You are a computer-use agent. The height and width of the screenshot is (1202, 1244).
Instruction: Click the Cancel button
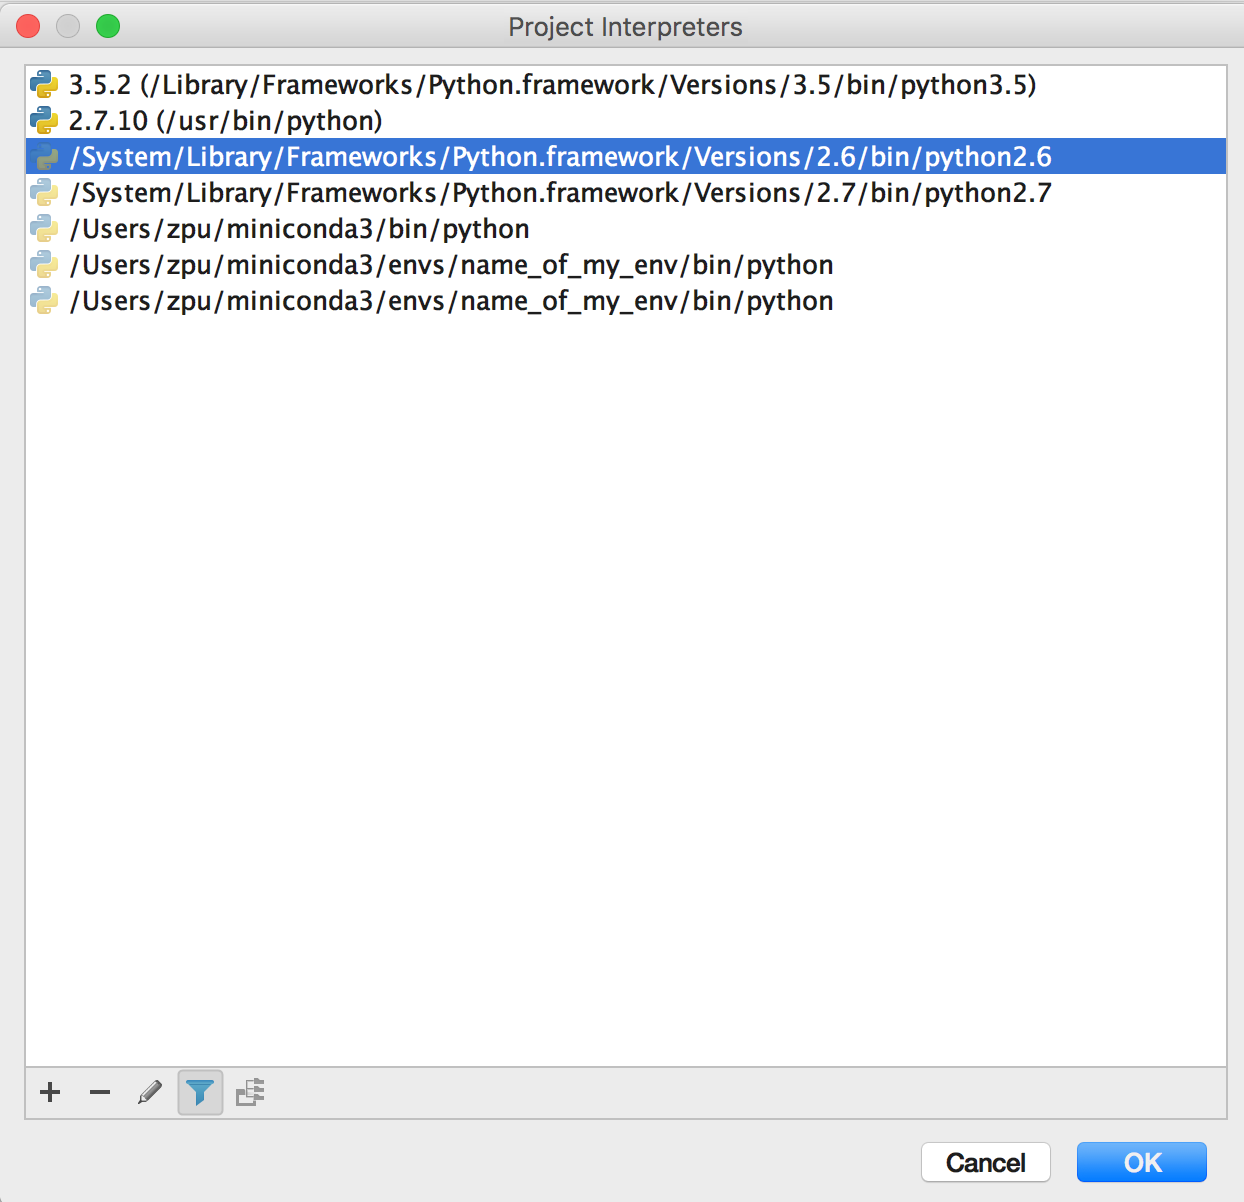coord(985,1162)
